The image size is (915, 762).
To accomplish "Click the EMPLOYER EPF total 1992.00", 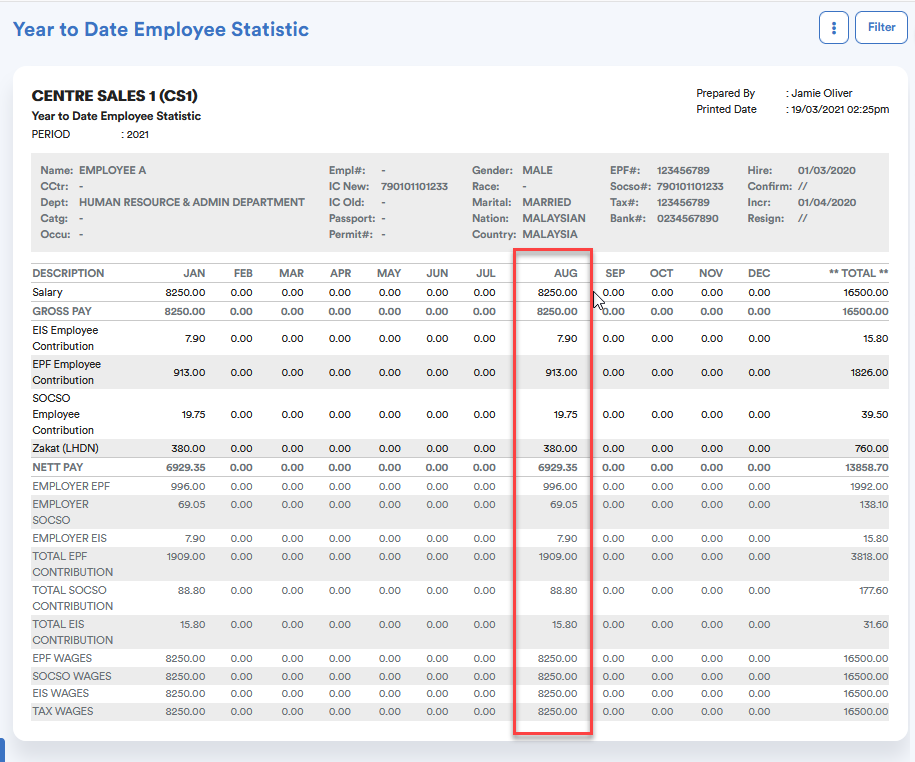I will pyautogui.click(x=869, y=486).
